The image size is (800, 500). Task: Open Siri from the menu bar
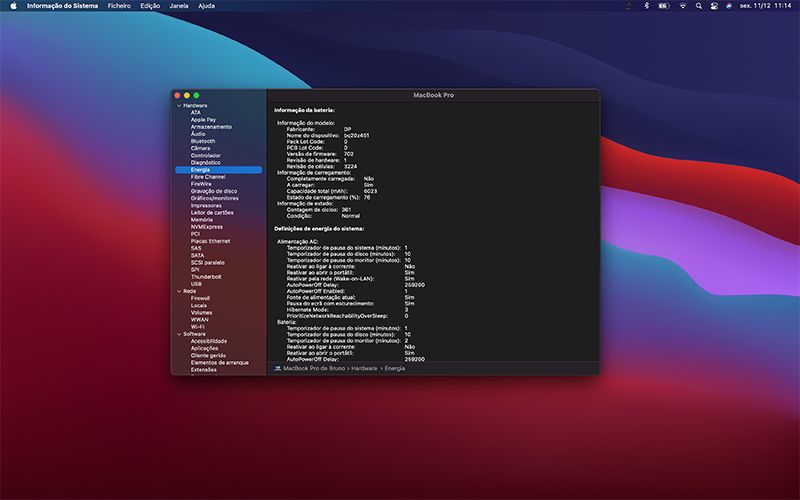729,6
